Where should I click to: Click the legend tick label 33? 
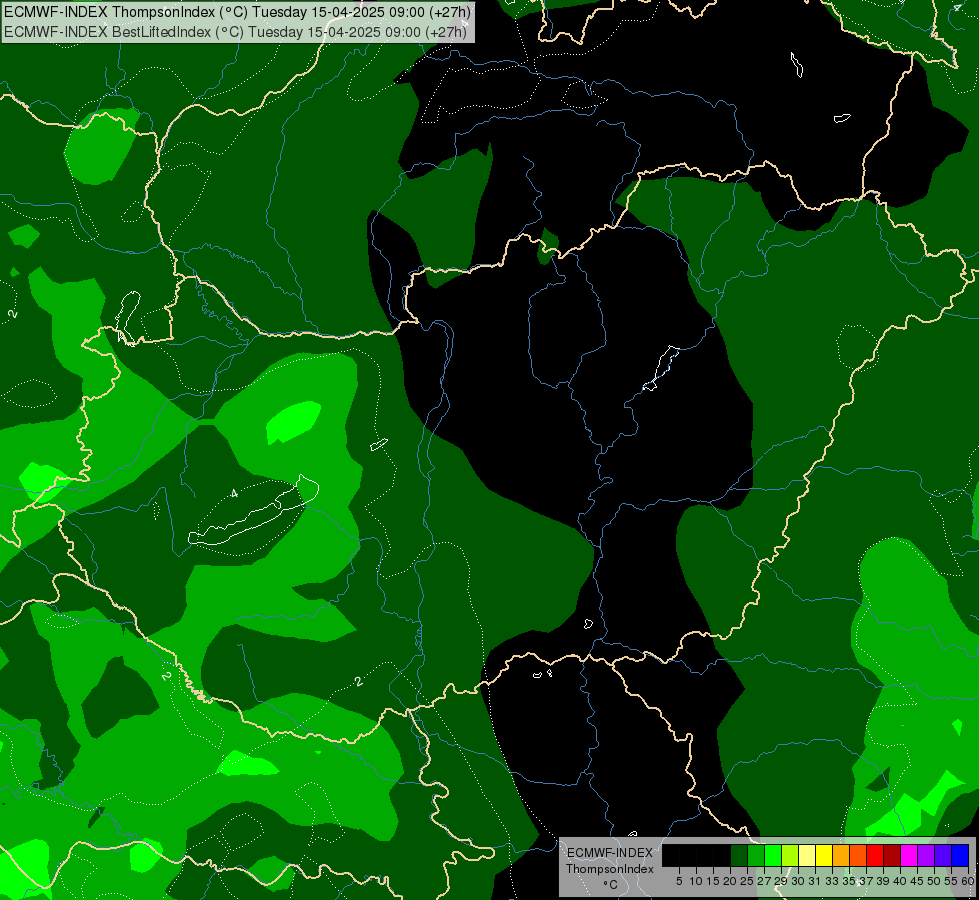click(x=832, y=881)
